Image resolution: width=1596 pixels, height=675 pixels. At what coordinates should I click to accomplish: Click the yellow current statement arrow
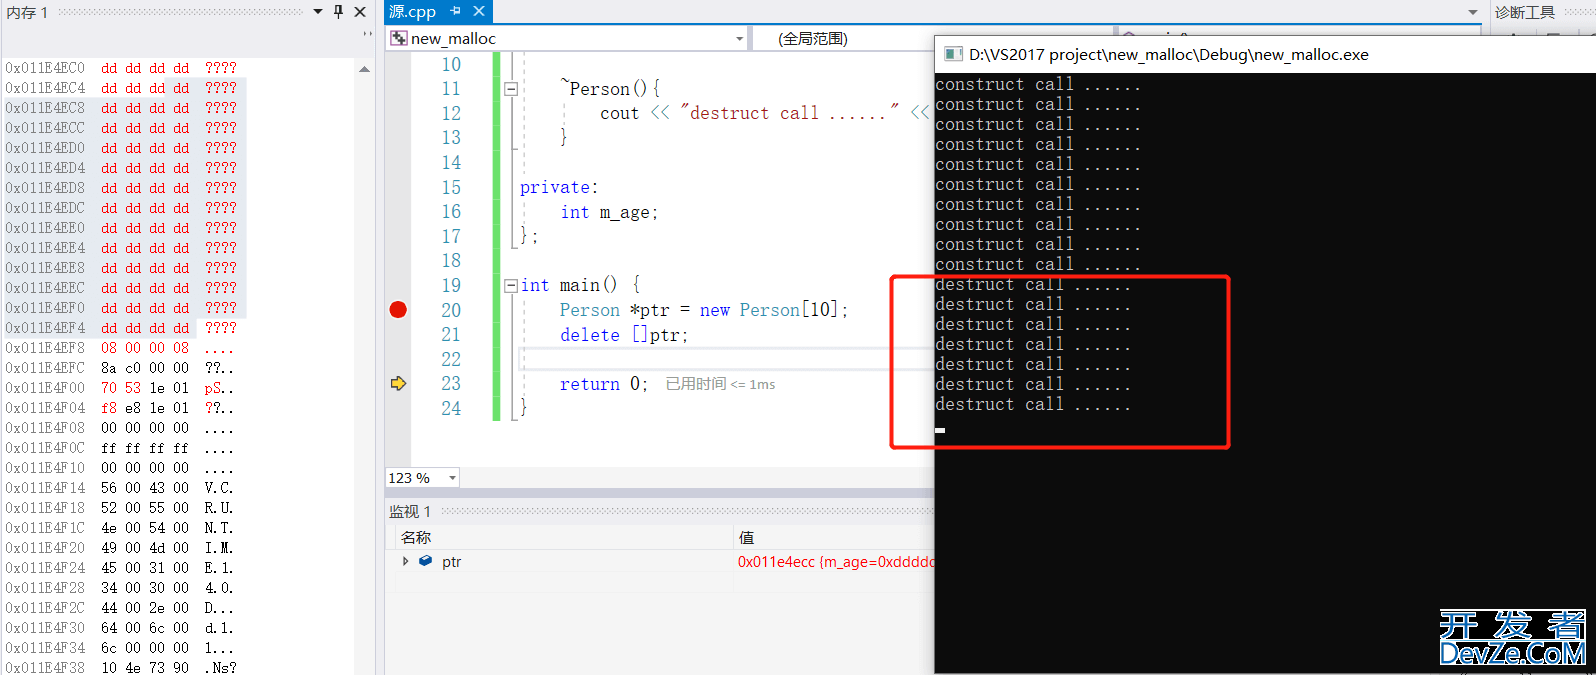[x=398, y=383]
